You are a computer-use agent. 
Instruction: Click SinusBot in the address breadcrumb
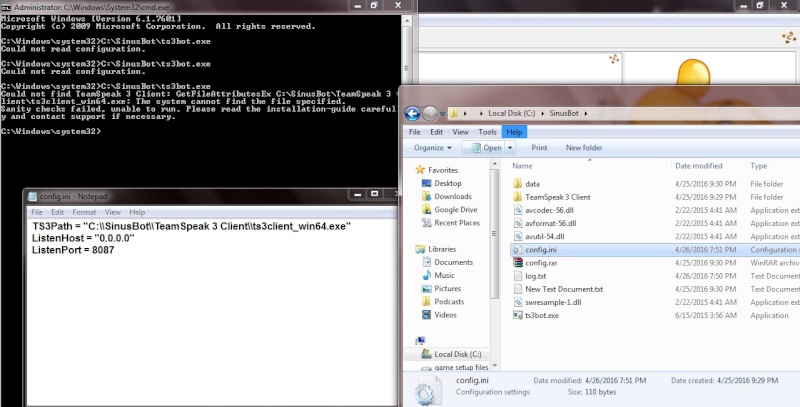click(x=564, y=113)
